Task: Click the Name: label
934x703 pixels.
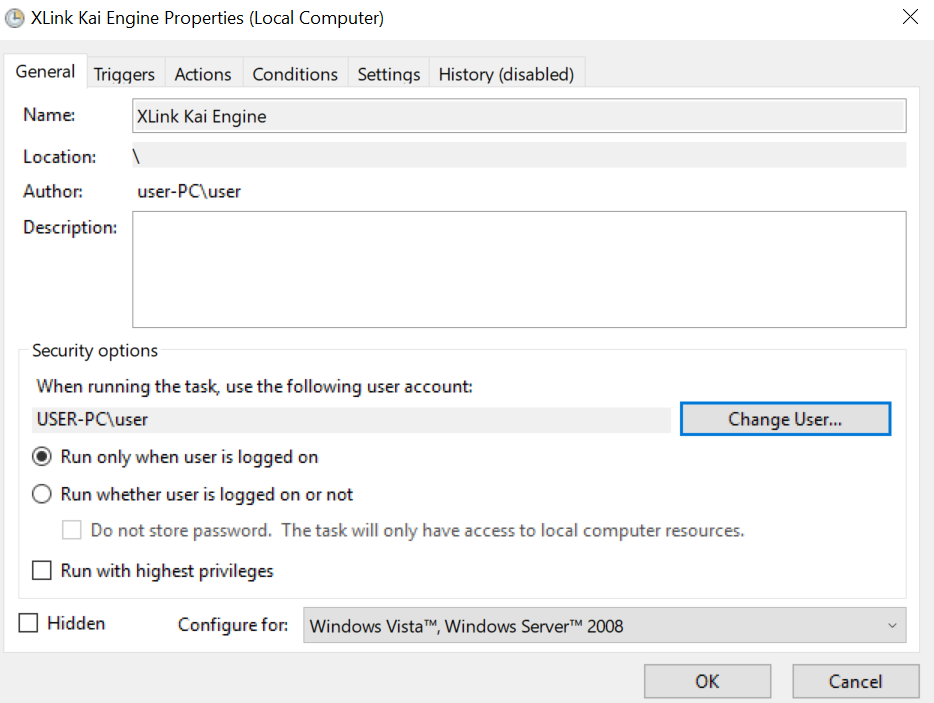Action: point(49,114)
